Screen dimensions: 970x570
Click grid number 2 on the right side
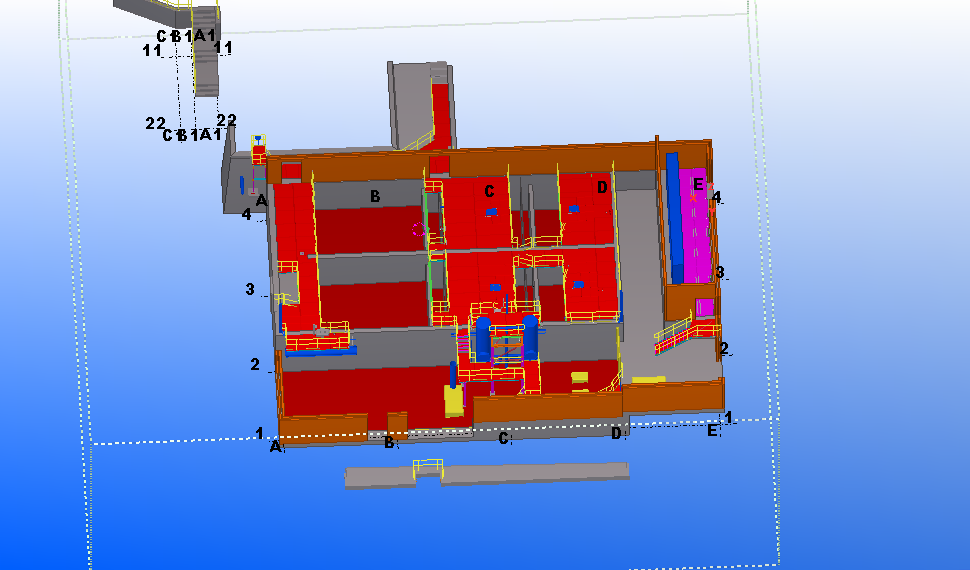(724, 348)
